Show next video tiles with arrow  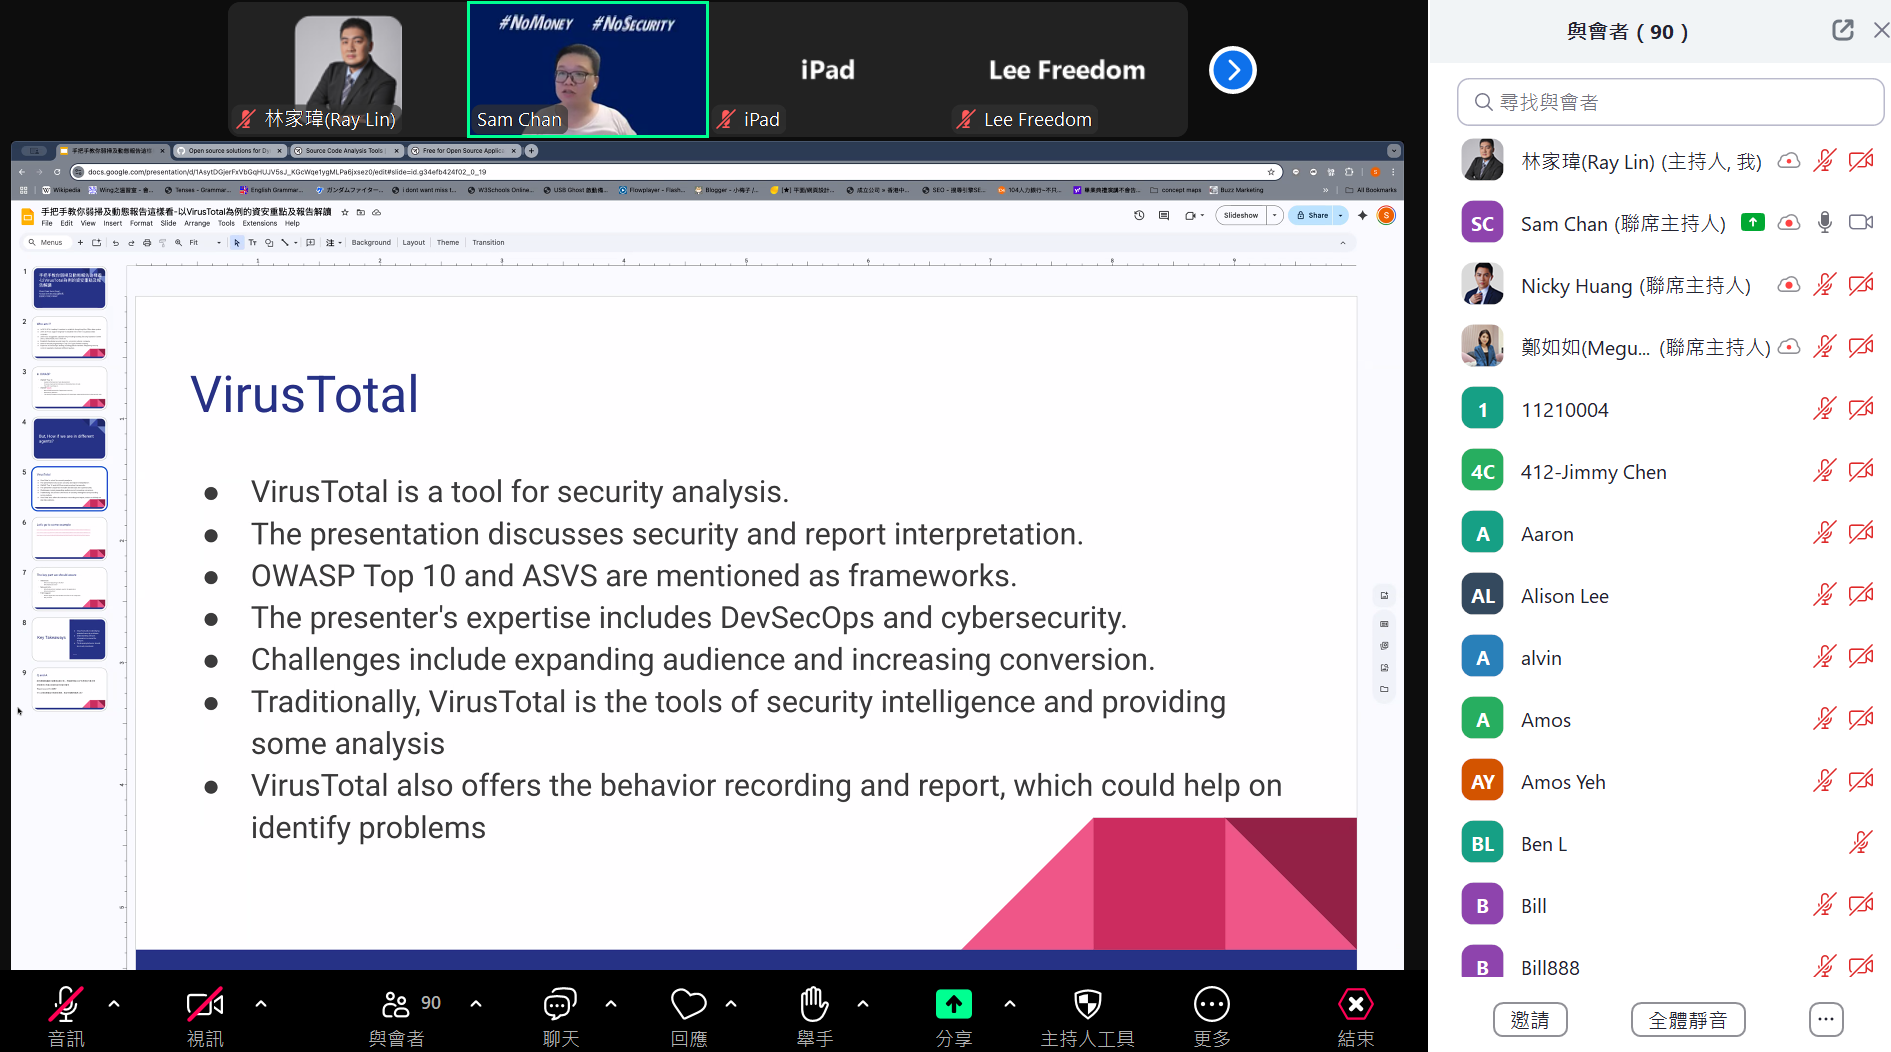click(1232, 70)
